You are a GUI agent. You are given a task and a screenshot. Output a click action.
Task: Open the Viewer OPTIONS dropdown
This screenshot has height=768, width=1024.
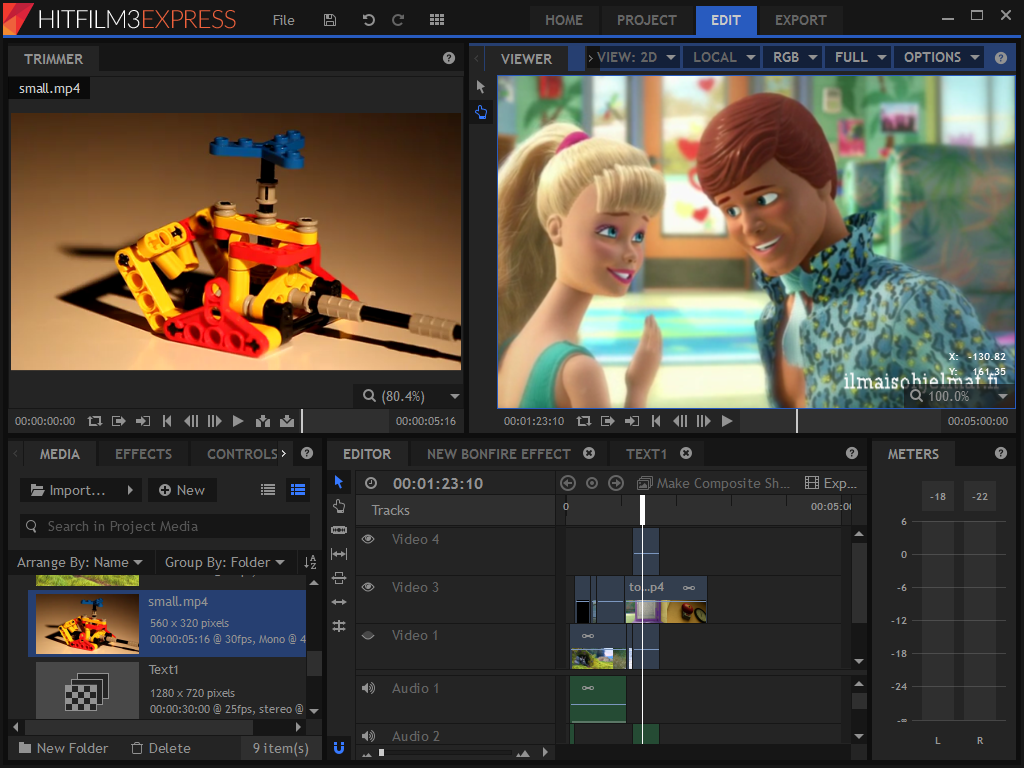(x=940, y=57)
